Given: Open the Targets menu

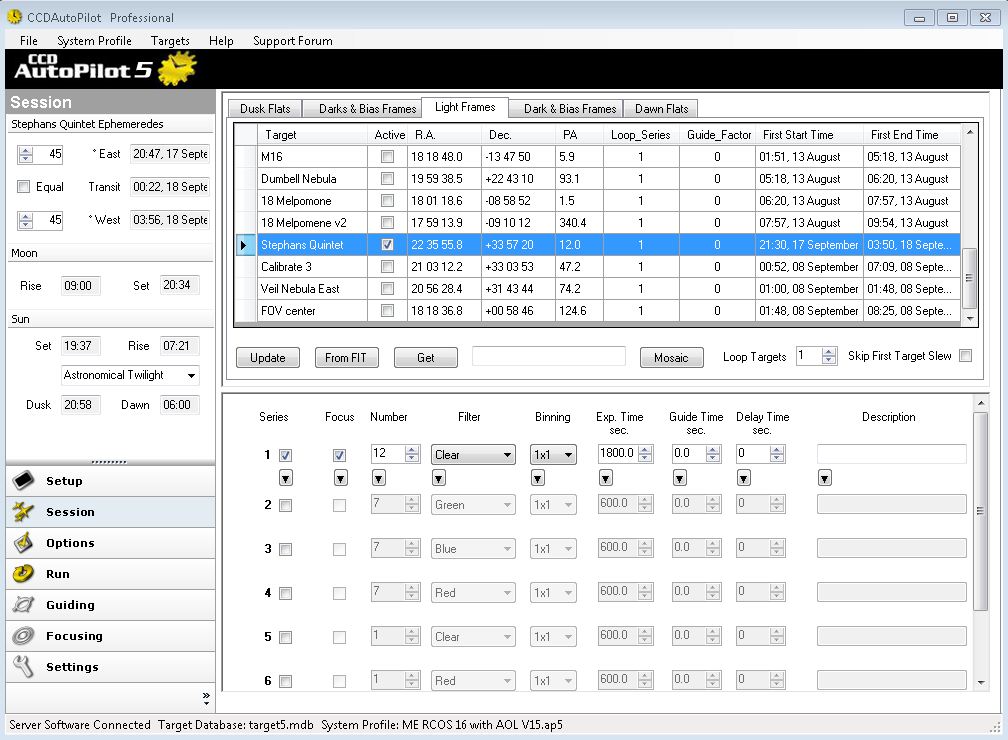Looking at the screenshot, I should tap(170, 41).
